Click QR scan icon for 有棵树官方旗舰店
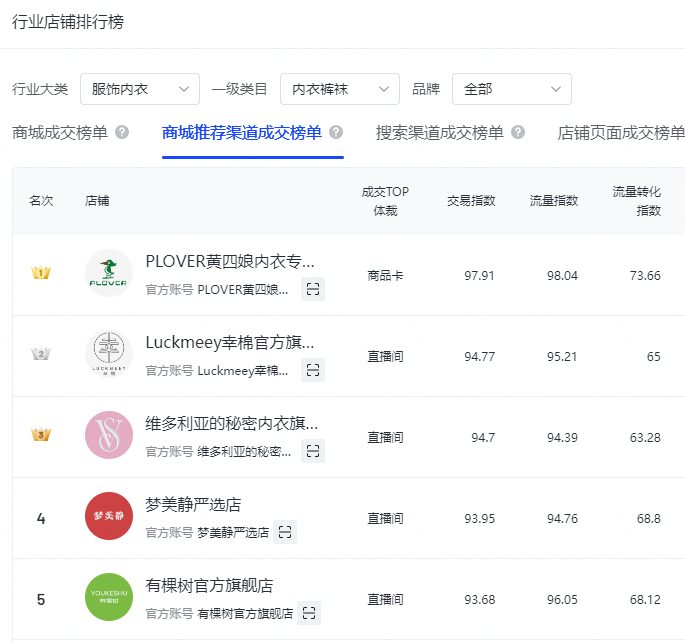This screenshot has height=642, width=685. 309,613
